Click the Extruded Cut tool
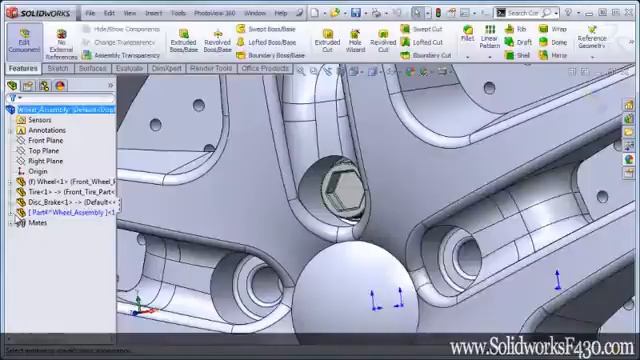 point(327,41)
